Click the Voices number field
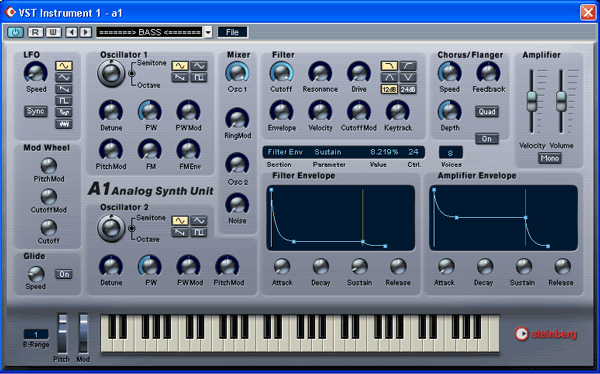Screen dimensions: 600x374 [450, 153]
